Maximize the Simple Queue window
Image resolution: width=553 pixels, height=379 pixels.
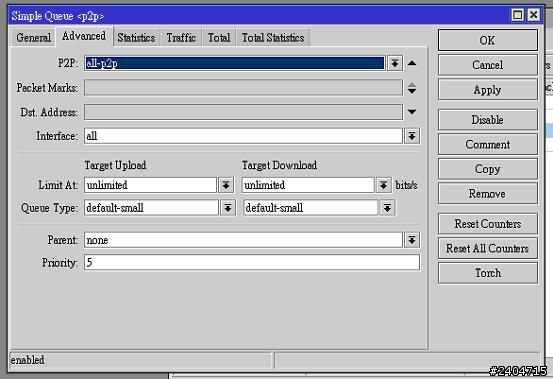(517, 15)
